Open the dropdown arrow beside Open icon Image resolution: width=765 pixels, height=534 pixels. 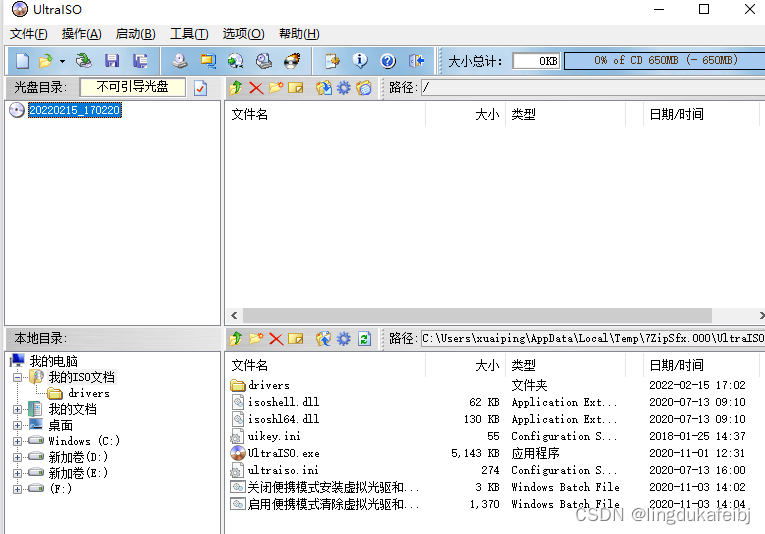62,61
